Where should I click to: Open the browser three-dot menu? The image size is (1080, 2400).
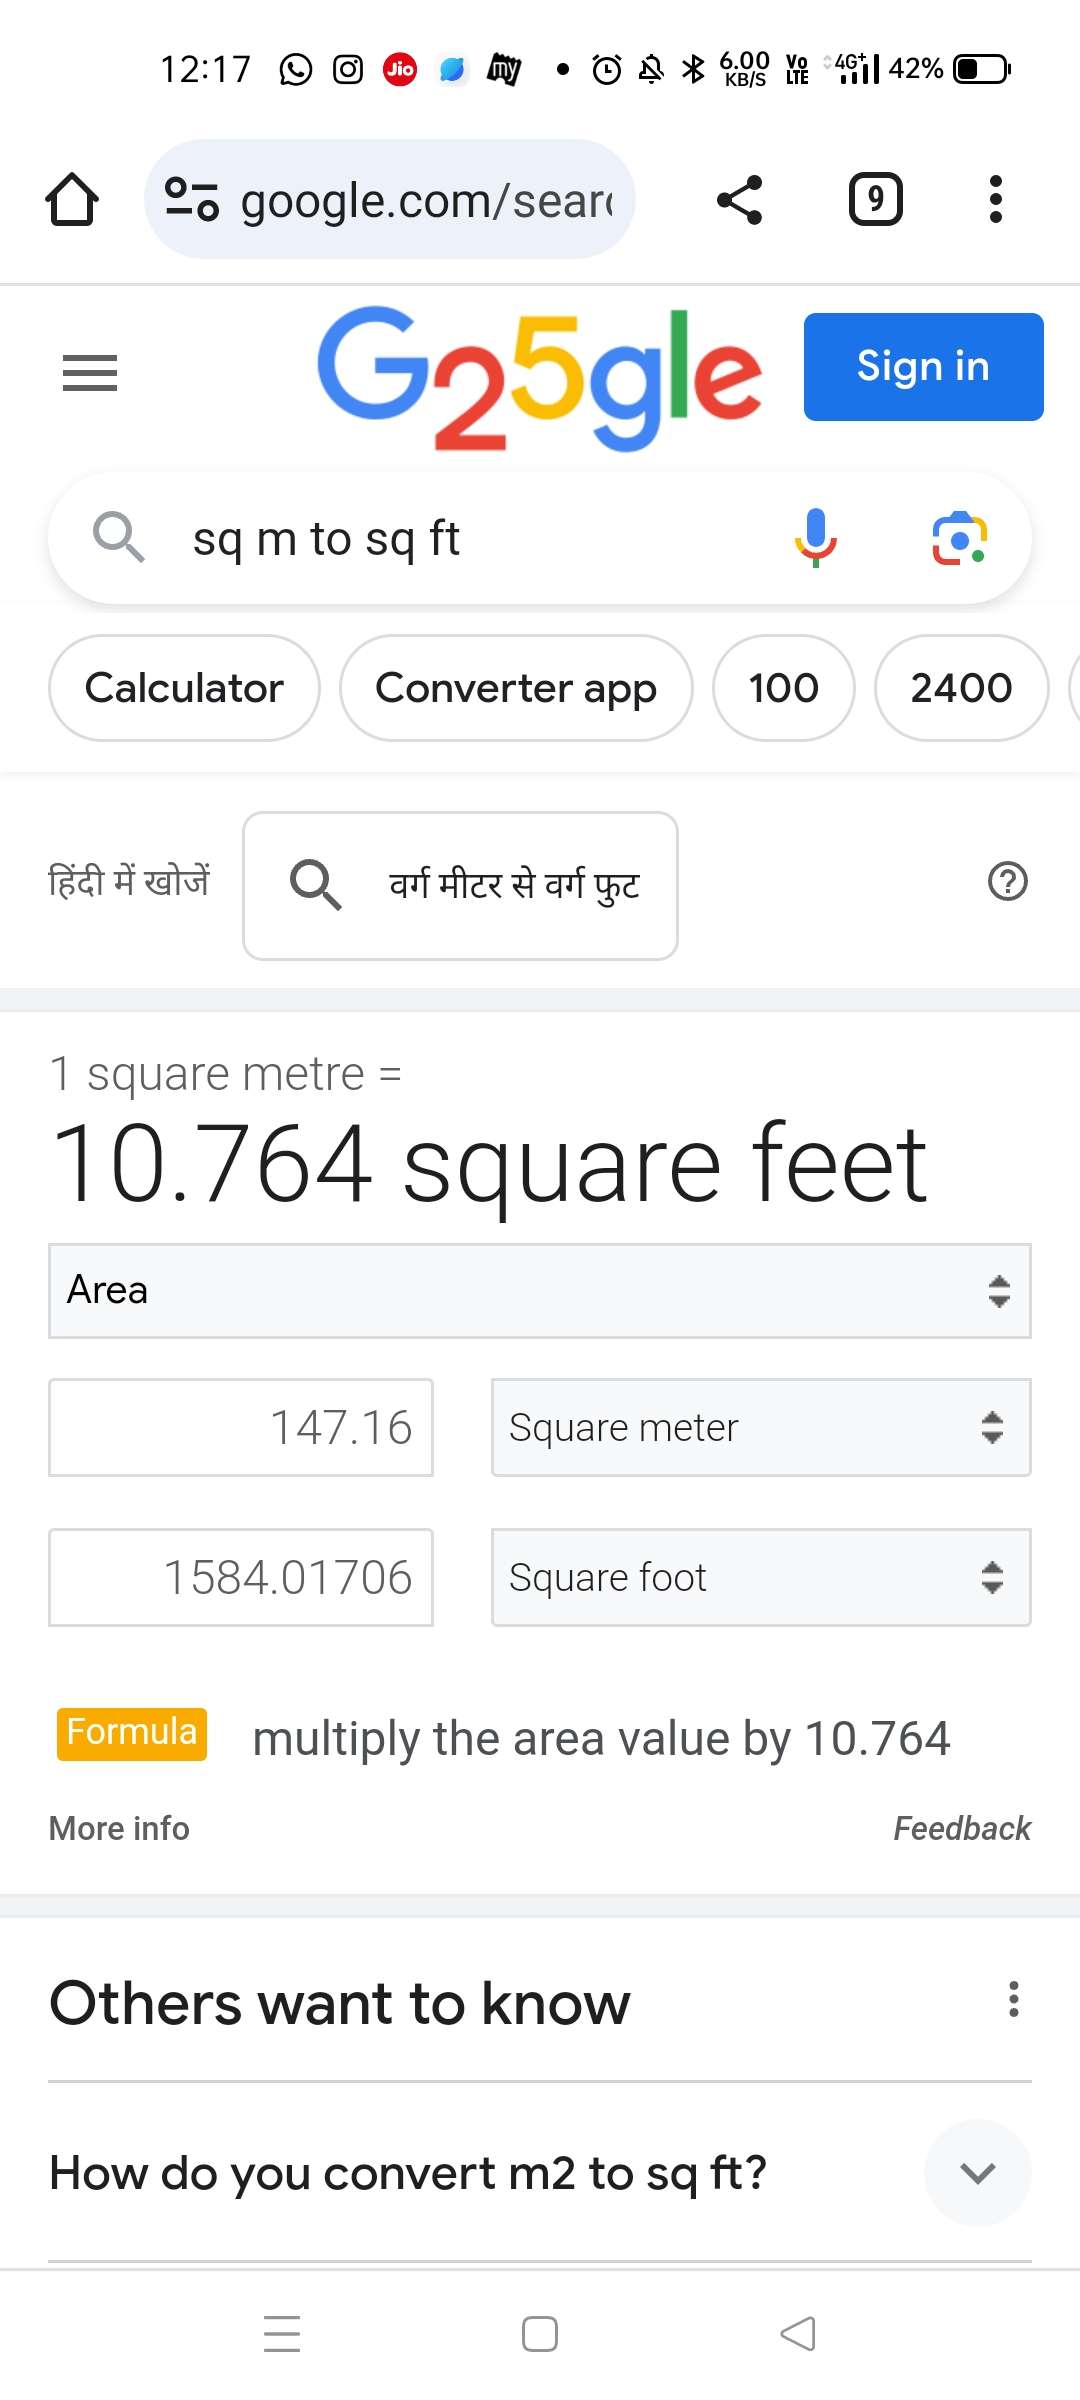pyautogui.click(x=995, y=199)
